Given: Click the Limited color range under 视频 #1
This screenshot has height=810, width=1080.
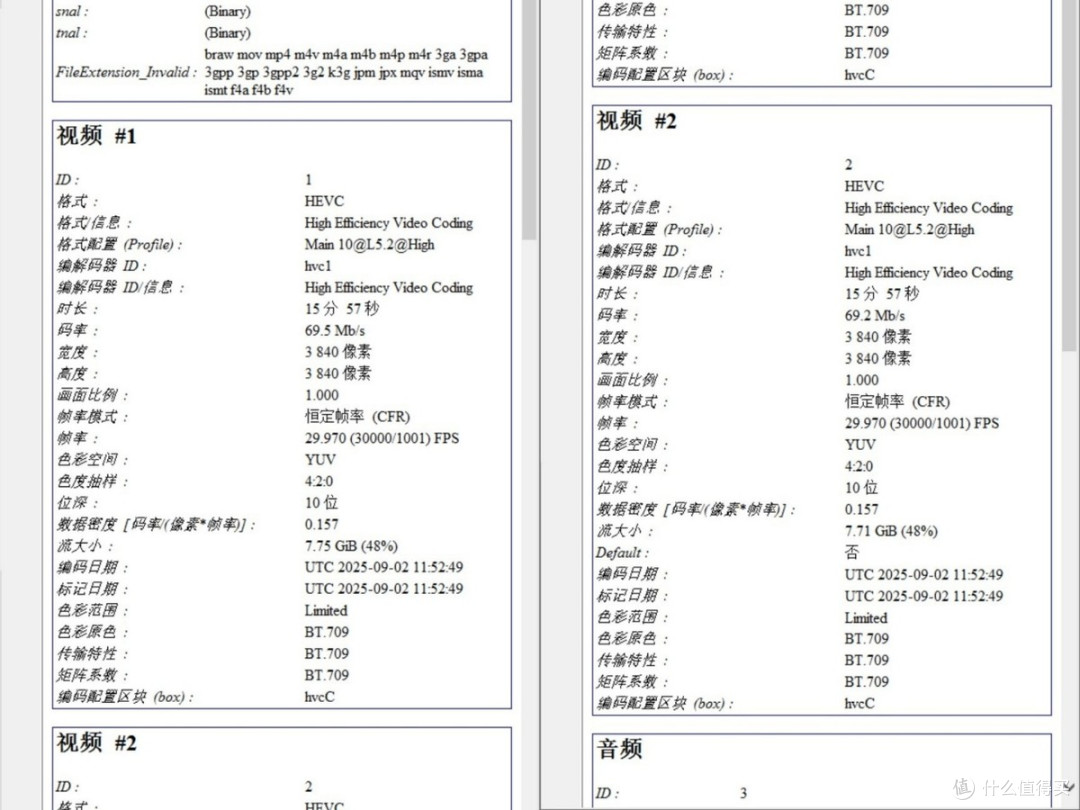Looking at the screenshot, I should pyautogui.click(x=326, y=610).
